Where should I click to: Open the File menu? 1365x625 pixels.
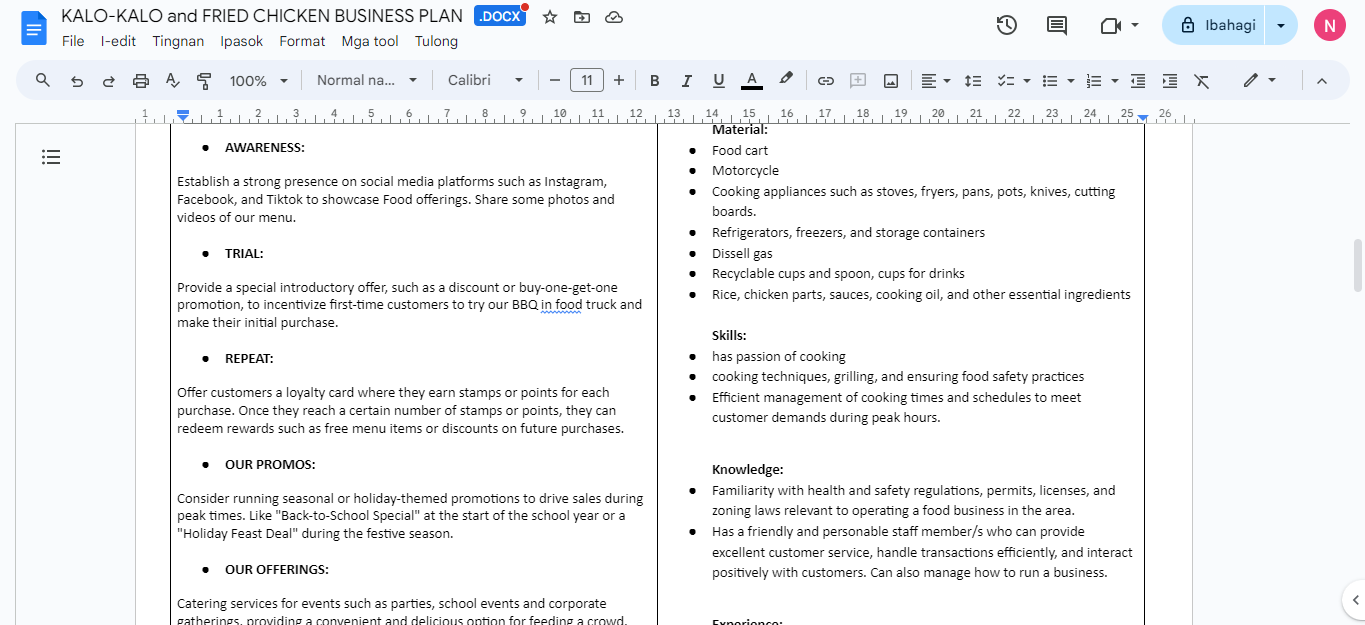tap(73, 41)
